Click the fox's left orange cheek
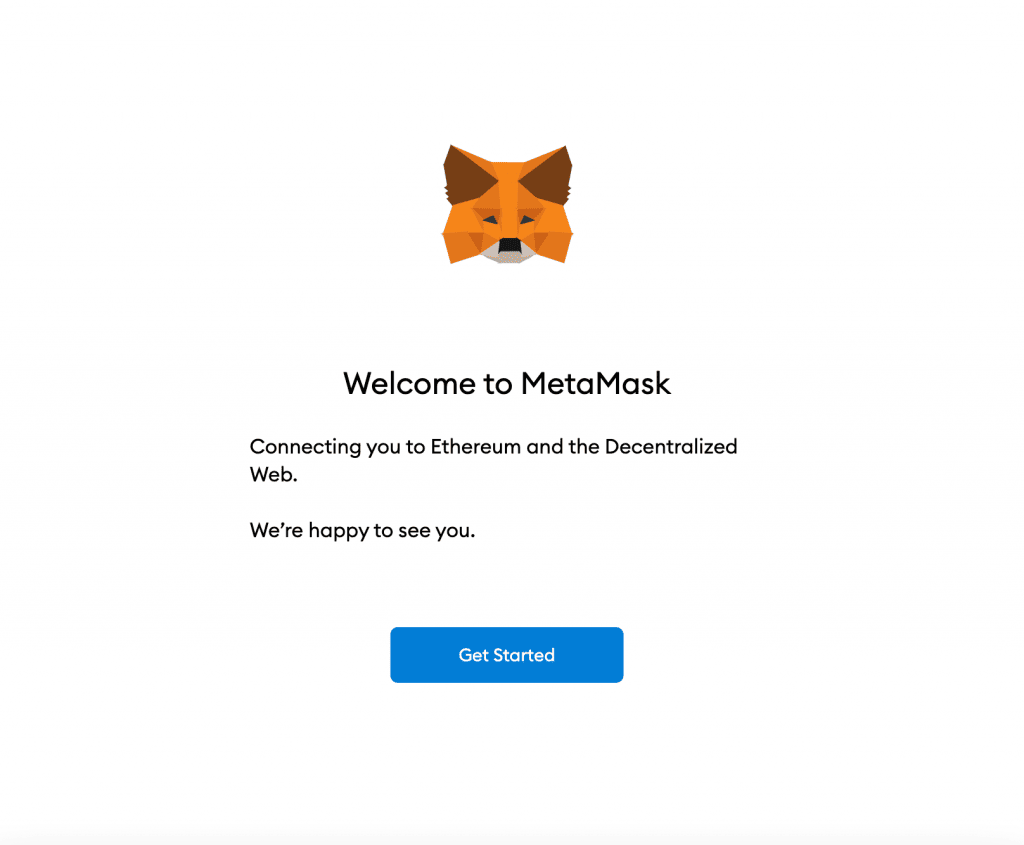The height and width of the screenshot is (845, 1024). 462,242
